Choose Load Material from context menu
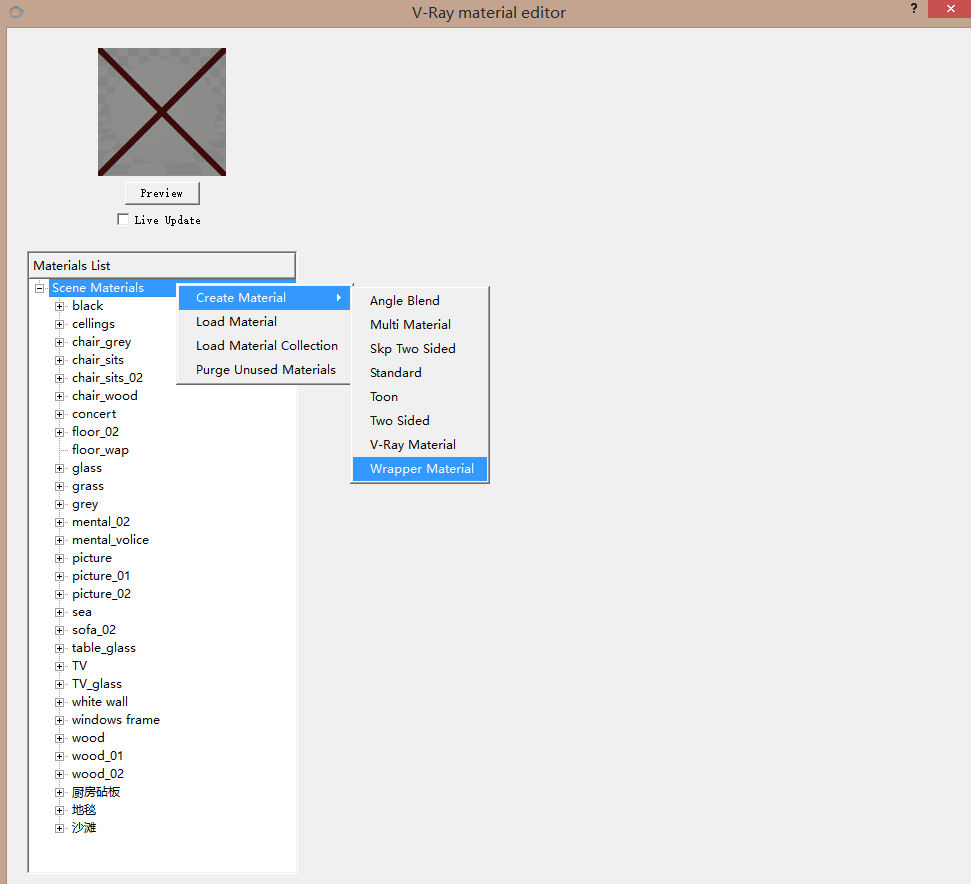 click(264, 322)
